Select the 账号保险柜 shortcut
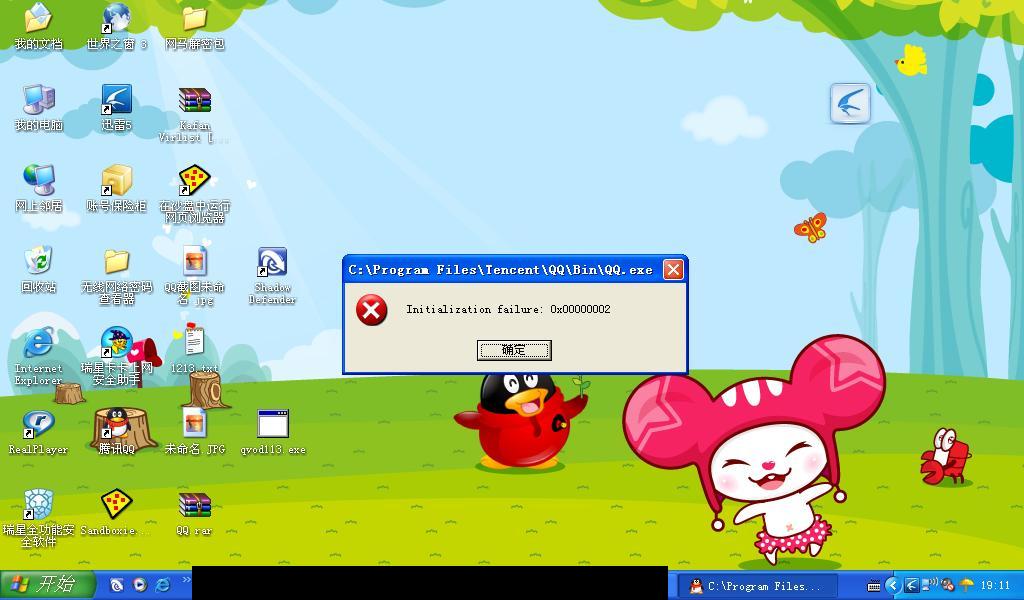The image size is (1024, 600). [117, 189]
